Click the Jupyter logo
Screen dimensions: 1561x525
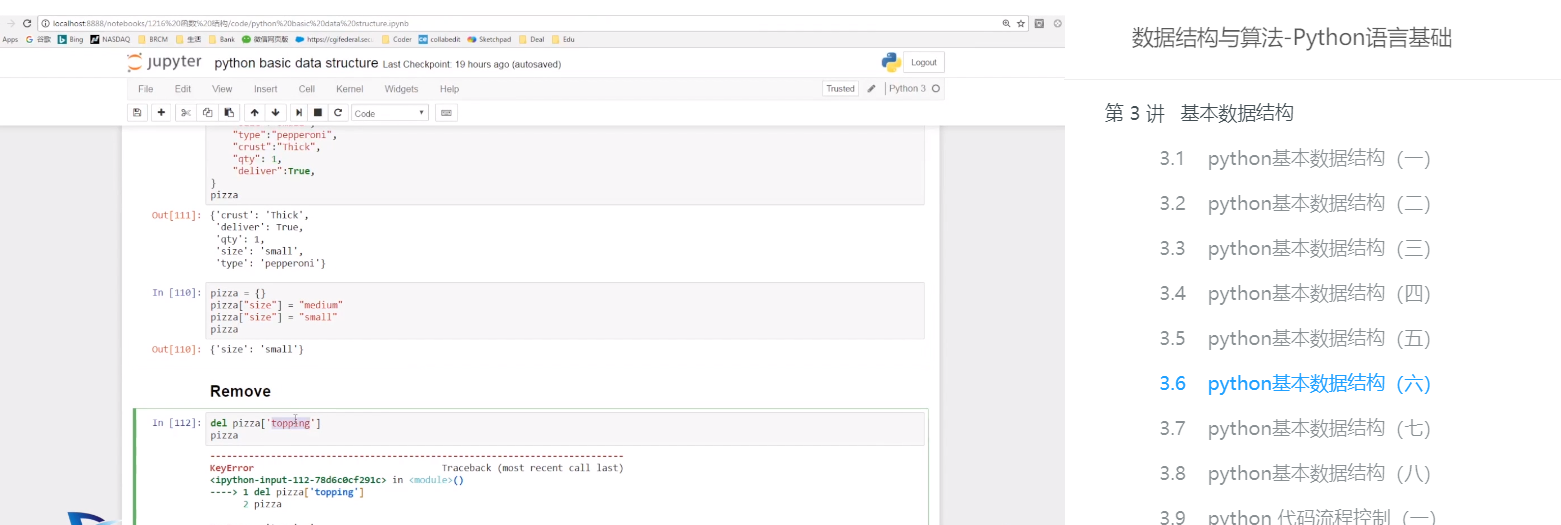(165, 63)
